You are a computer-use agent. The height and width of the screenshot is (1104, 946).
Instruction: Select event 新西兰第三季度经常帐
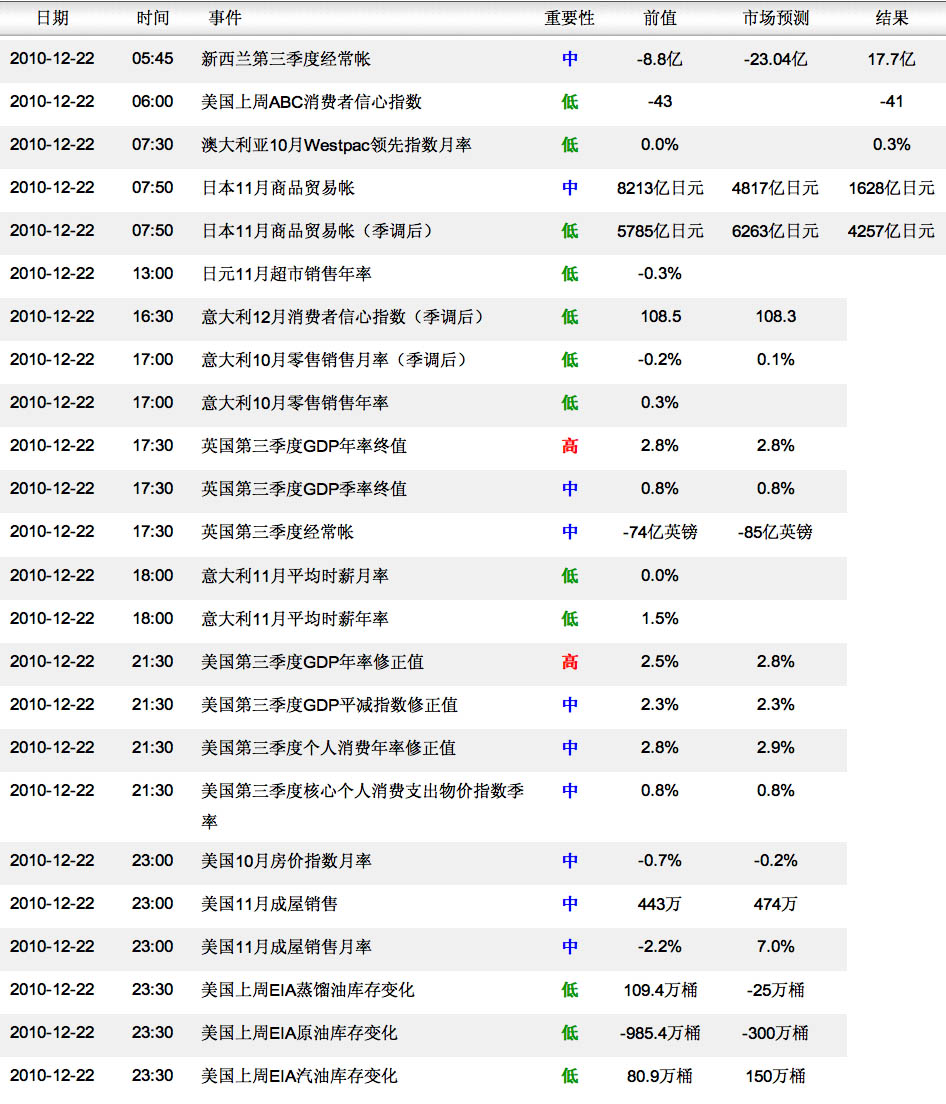pyautogui.click(x=286, y=59)
